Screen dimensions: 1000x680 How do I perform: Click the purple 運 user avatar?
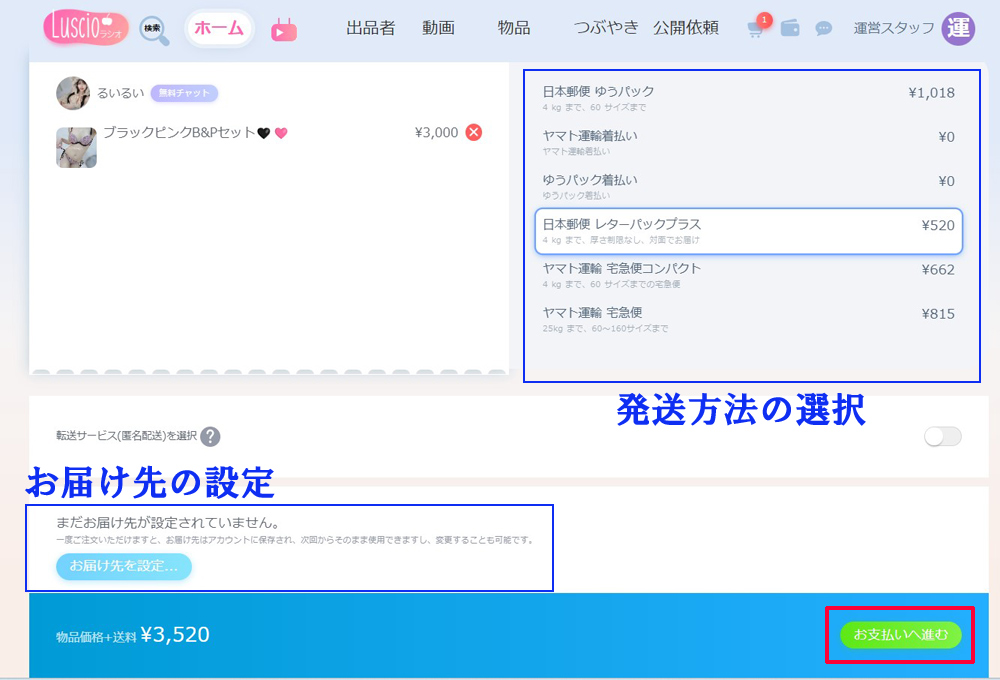pos(958,28)
